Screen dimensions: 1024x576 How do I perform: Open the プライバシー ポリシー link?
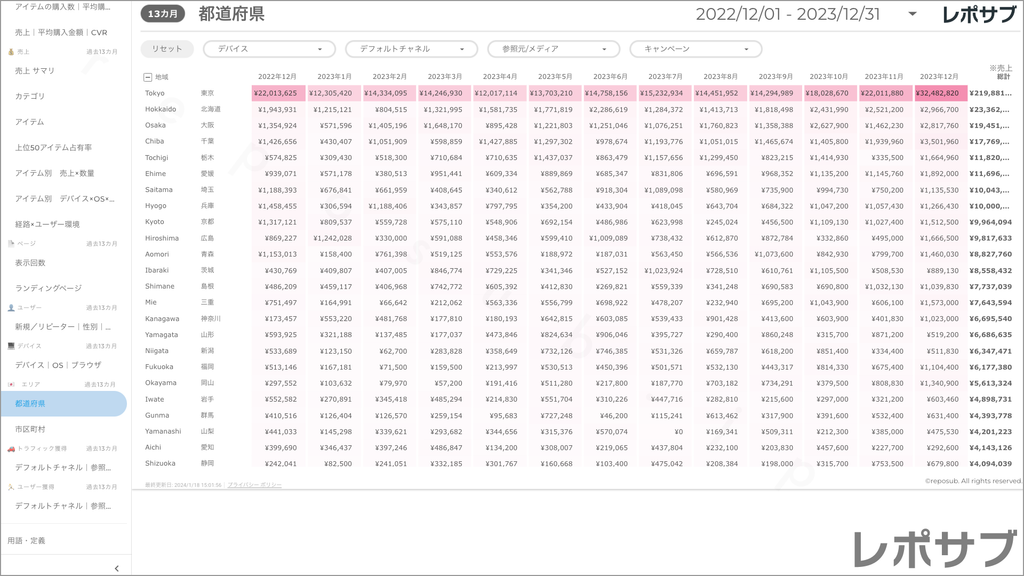254,484
